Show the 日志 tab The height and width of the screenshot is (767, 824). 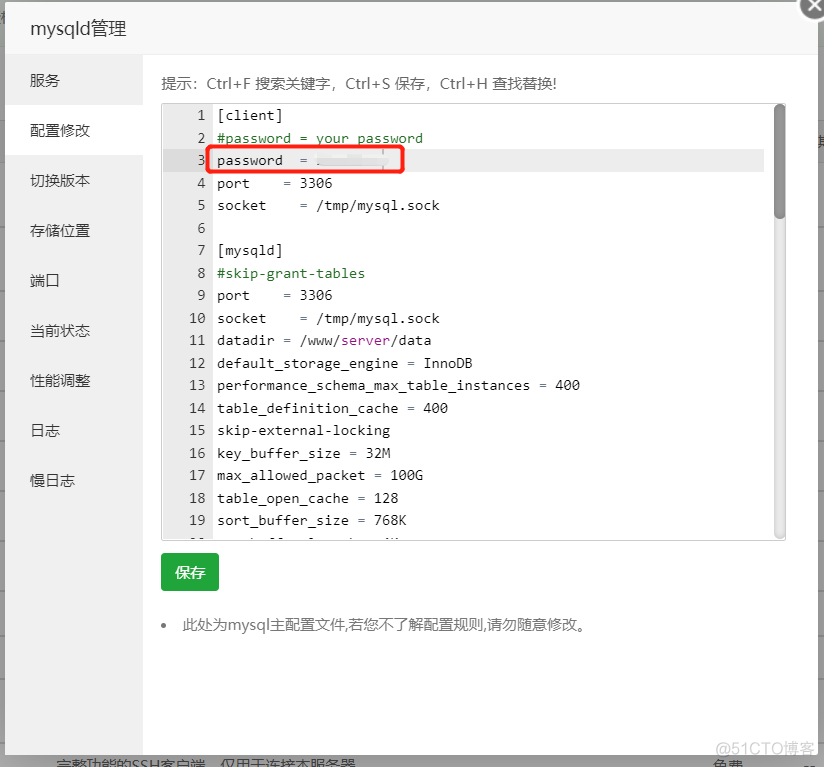[45, 430]
